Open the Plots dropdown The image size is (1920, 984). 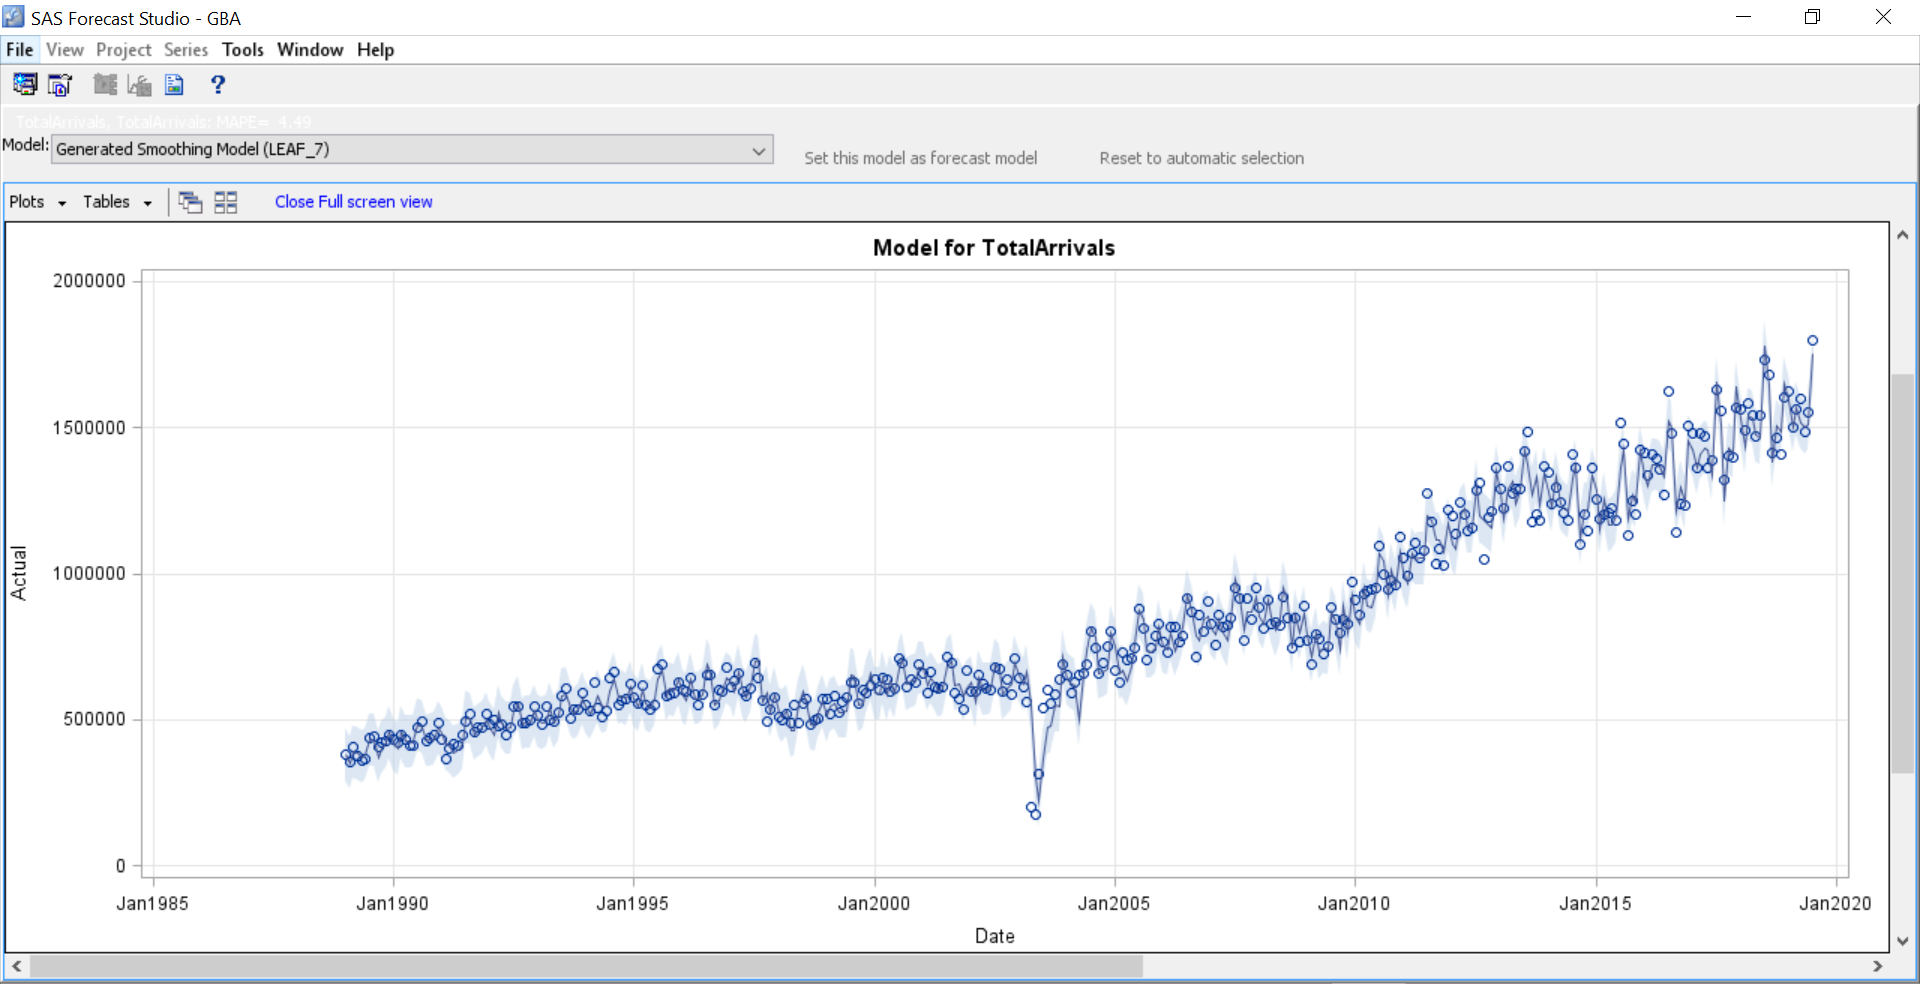(38, 202)
